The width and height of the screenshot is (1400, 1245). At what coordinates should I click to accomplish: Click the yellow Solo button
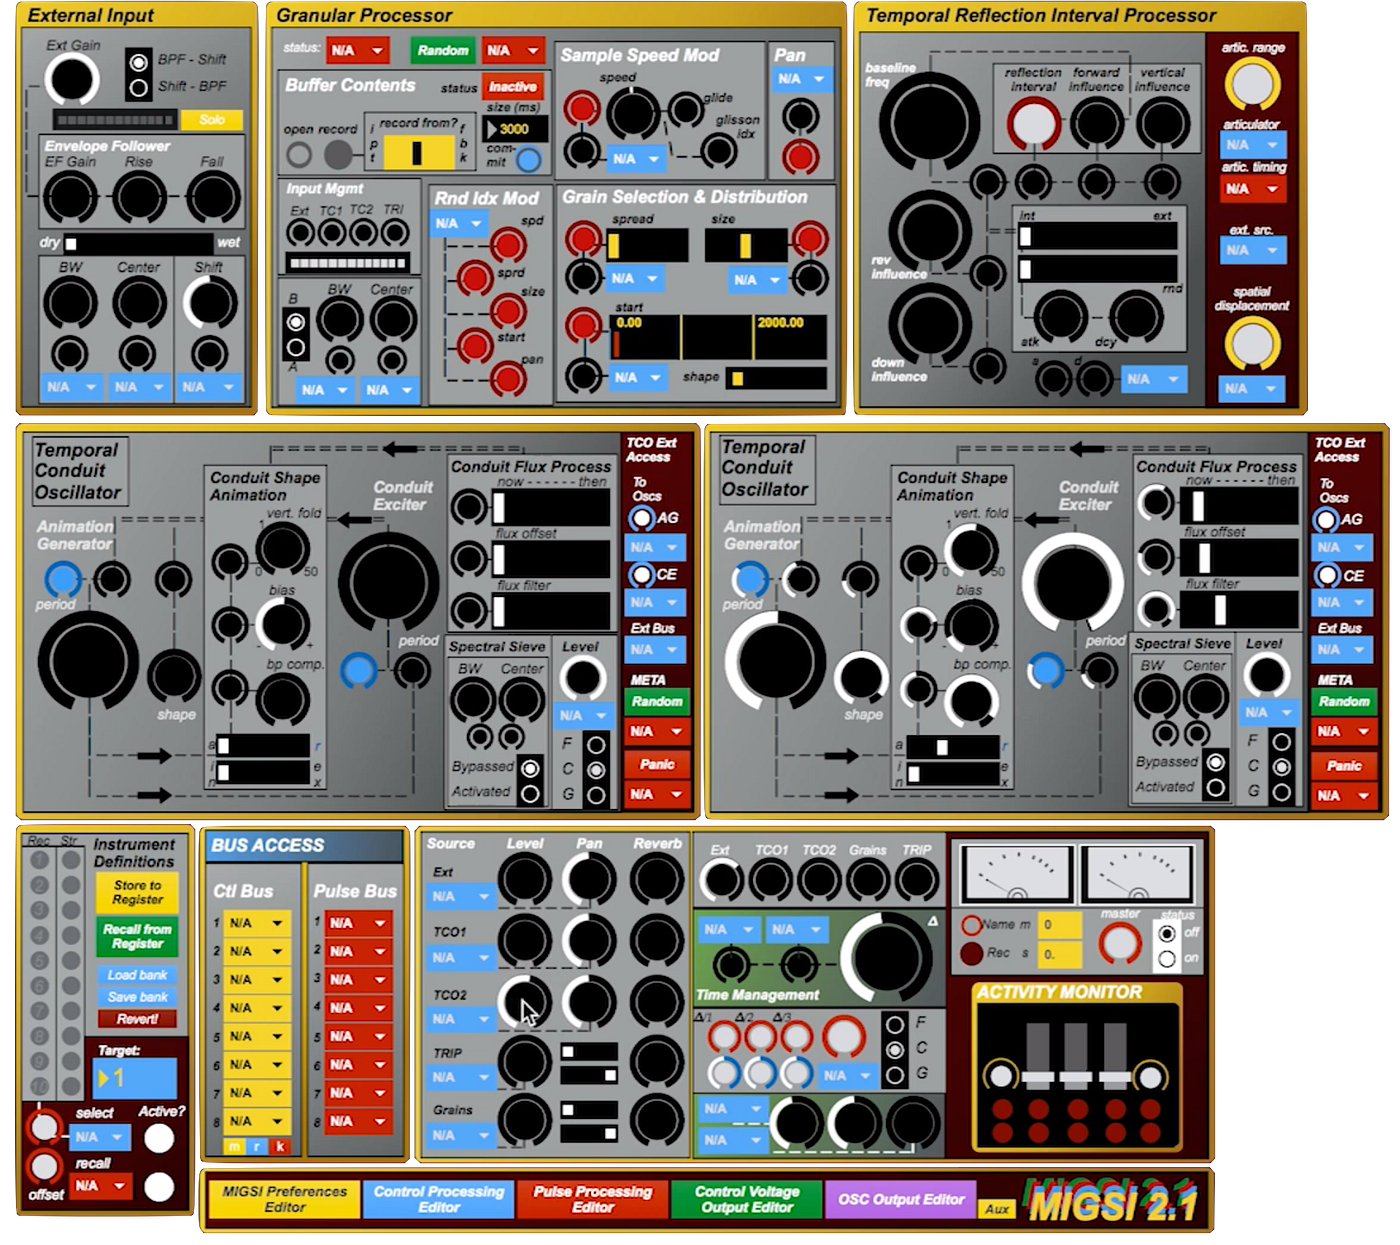212,120
